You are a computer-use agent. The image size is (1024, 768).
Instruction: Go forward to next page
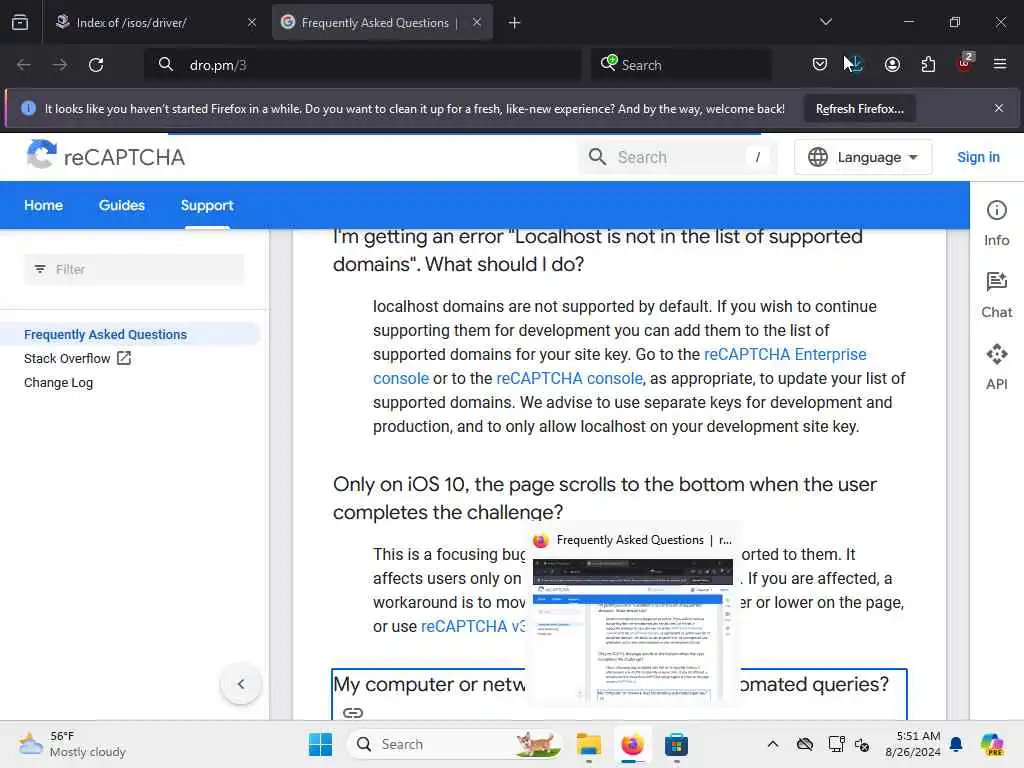59,65
